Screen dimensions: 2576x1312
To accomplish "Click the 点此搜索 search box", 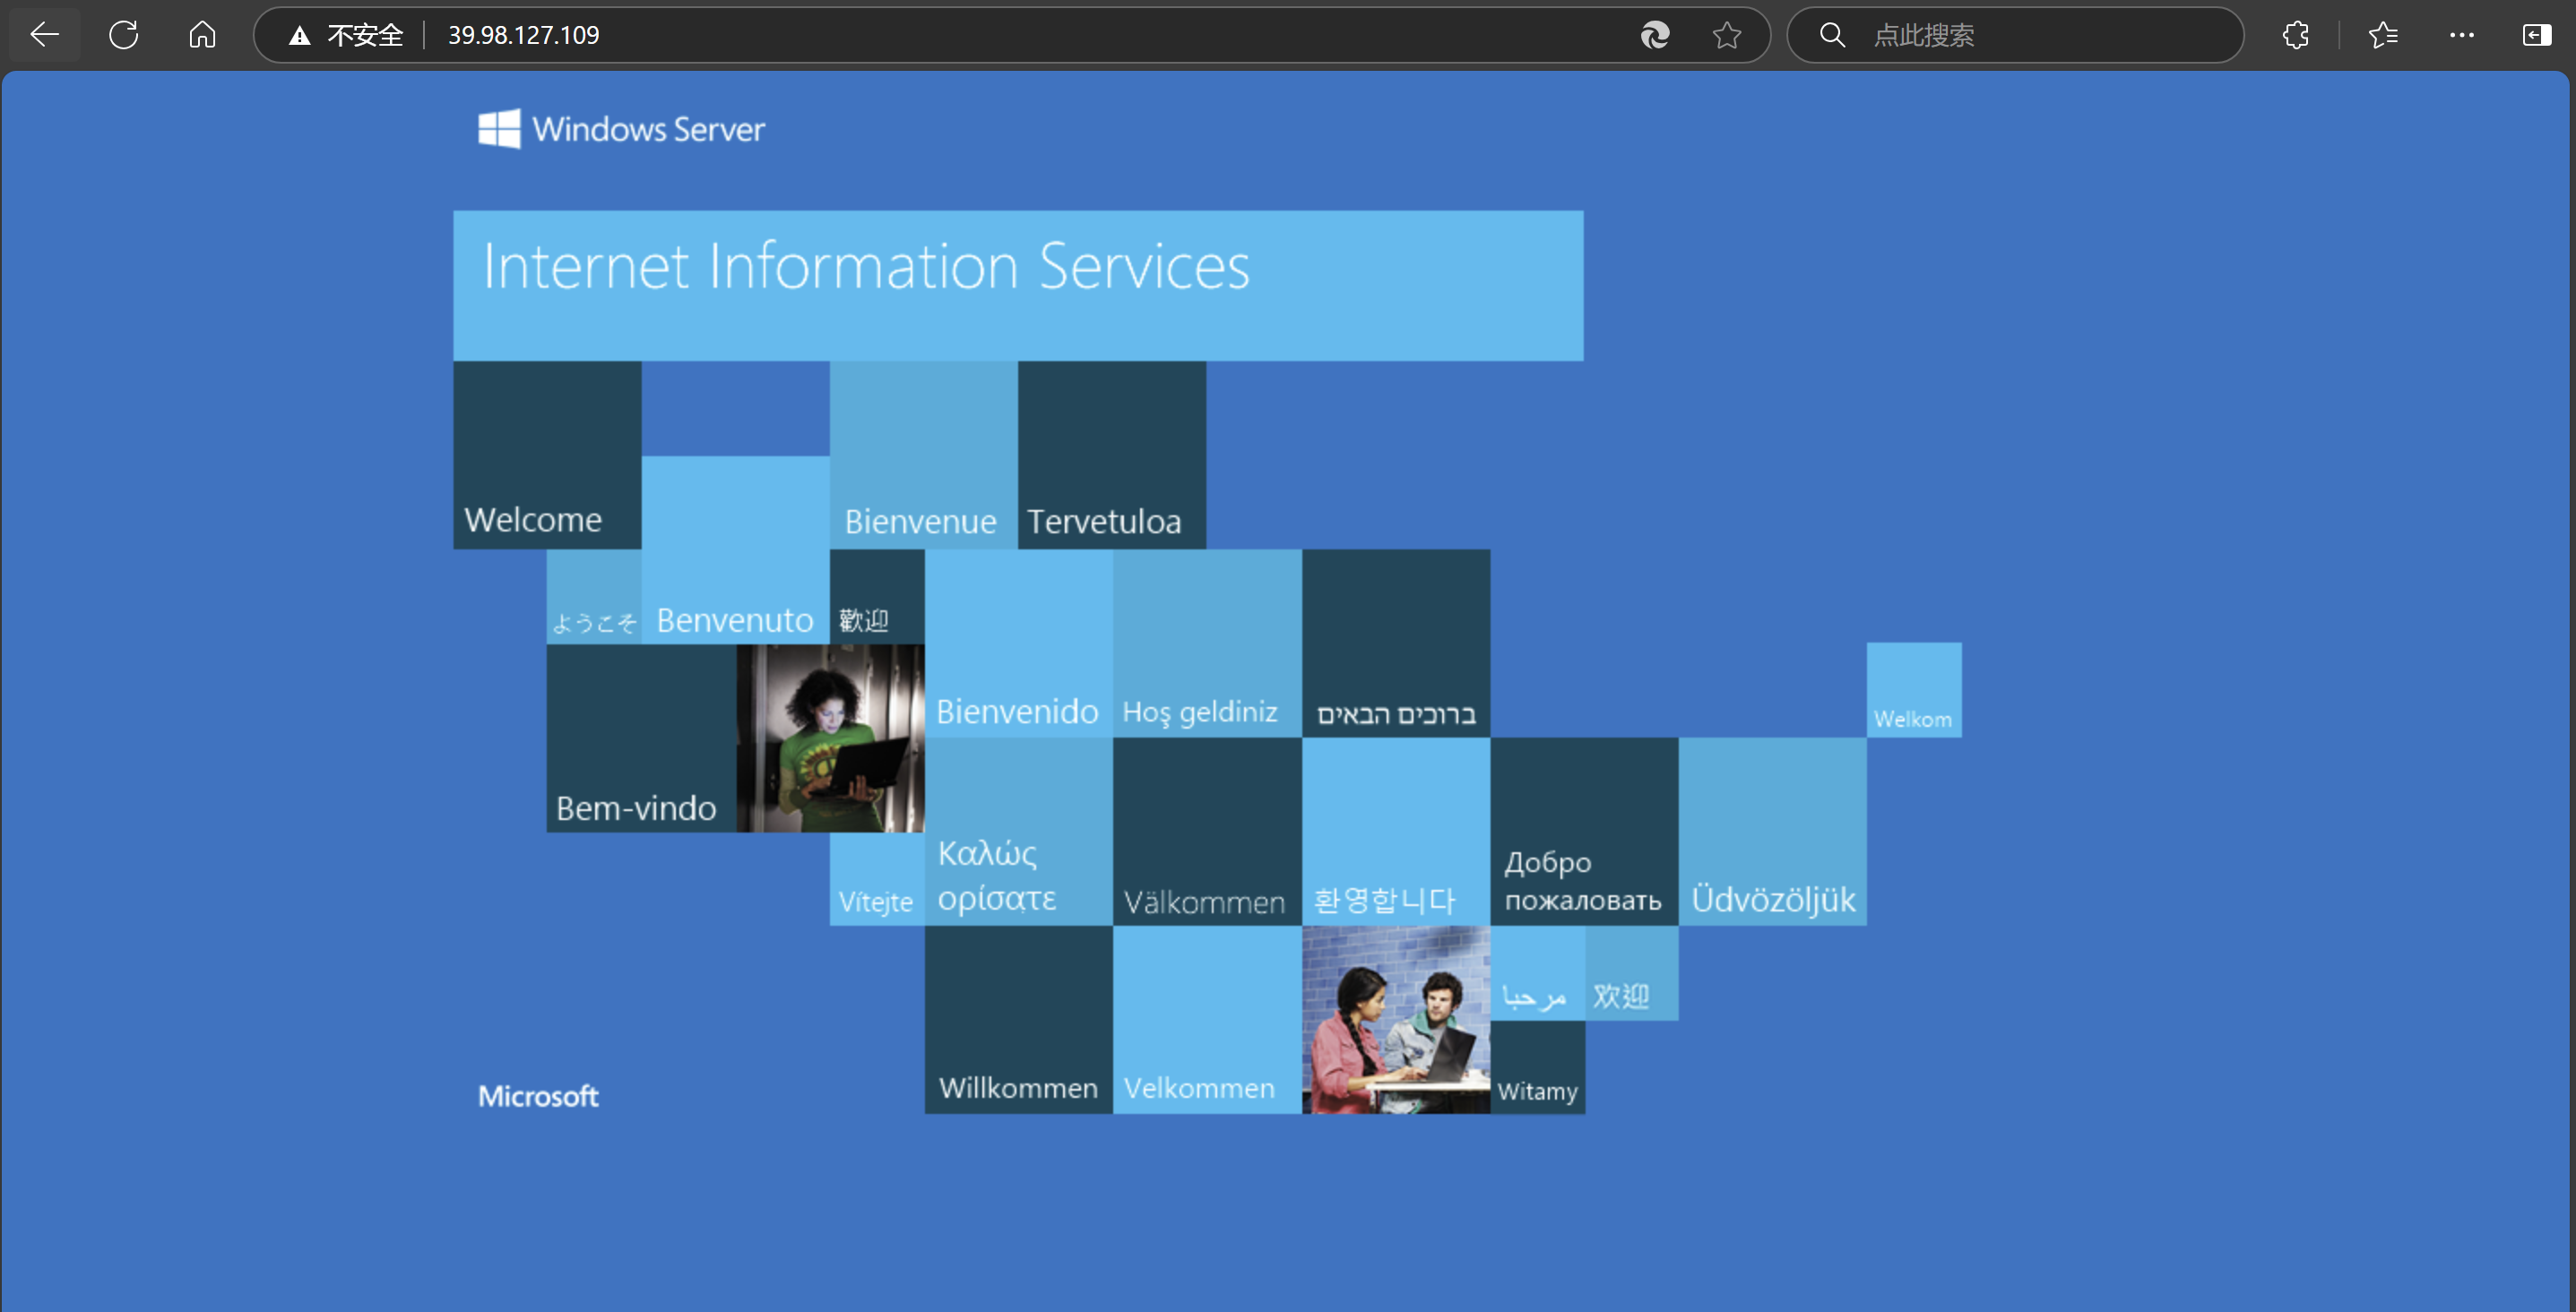I will tap(2014, 36).
